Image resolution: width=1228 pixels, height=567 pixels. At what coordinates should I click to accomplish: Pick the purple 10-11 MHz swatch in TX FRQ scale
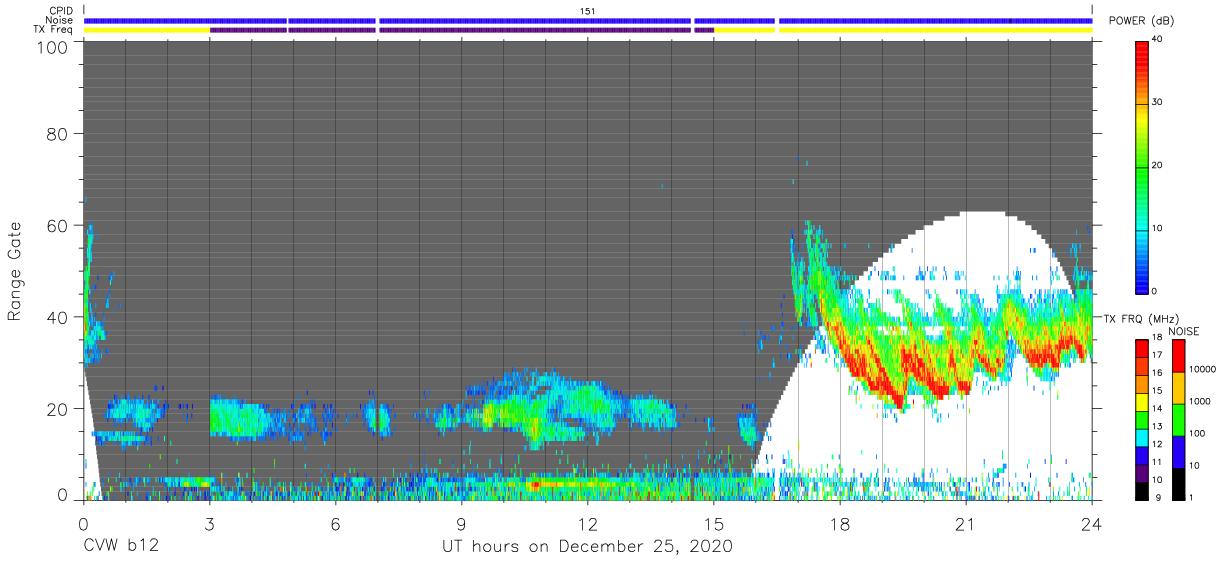click(1141, 471)
